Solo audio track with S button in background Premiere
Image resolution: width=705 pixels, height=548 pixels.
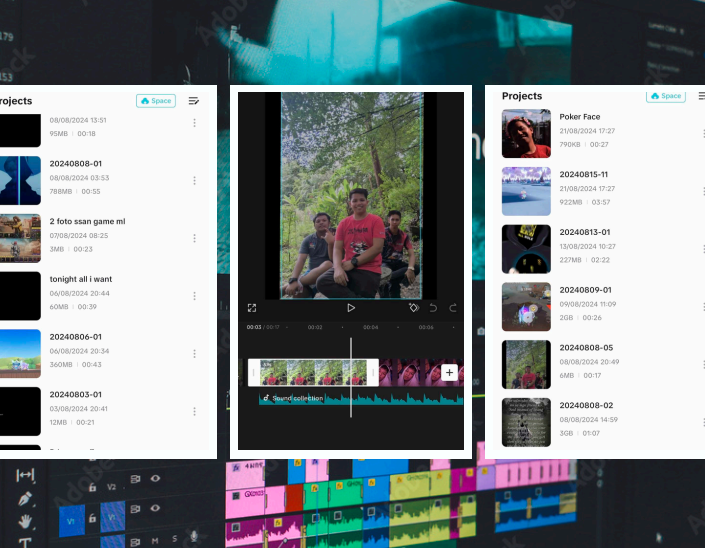coord(174,539)
